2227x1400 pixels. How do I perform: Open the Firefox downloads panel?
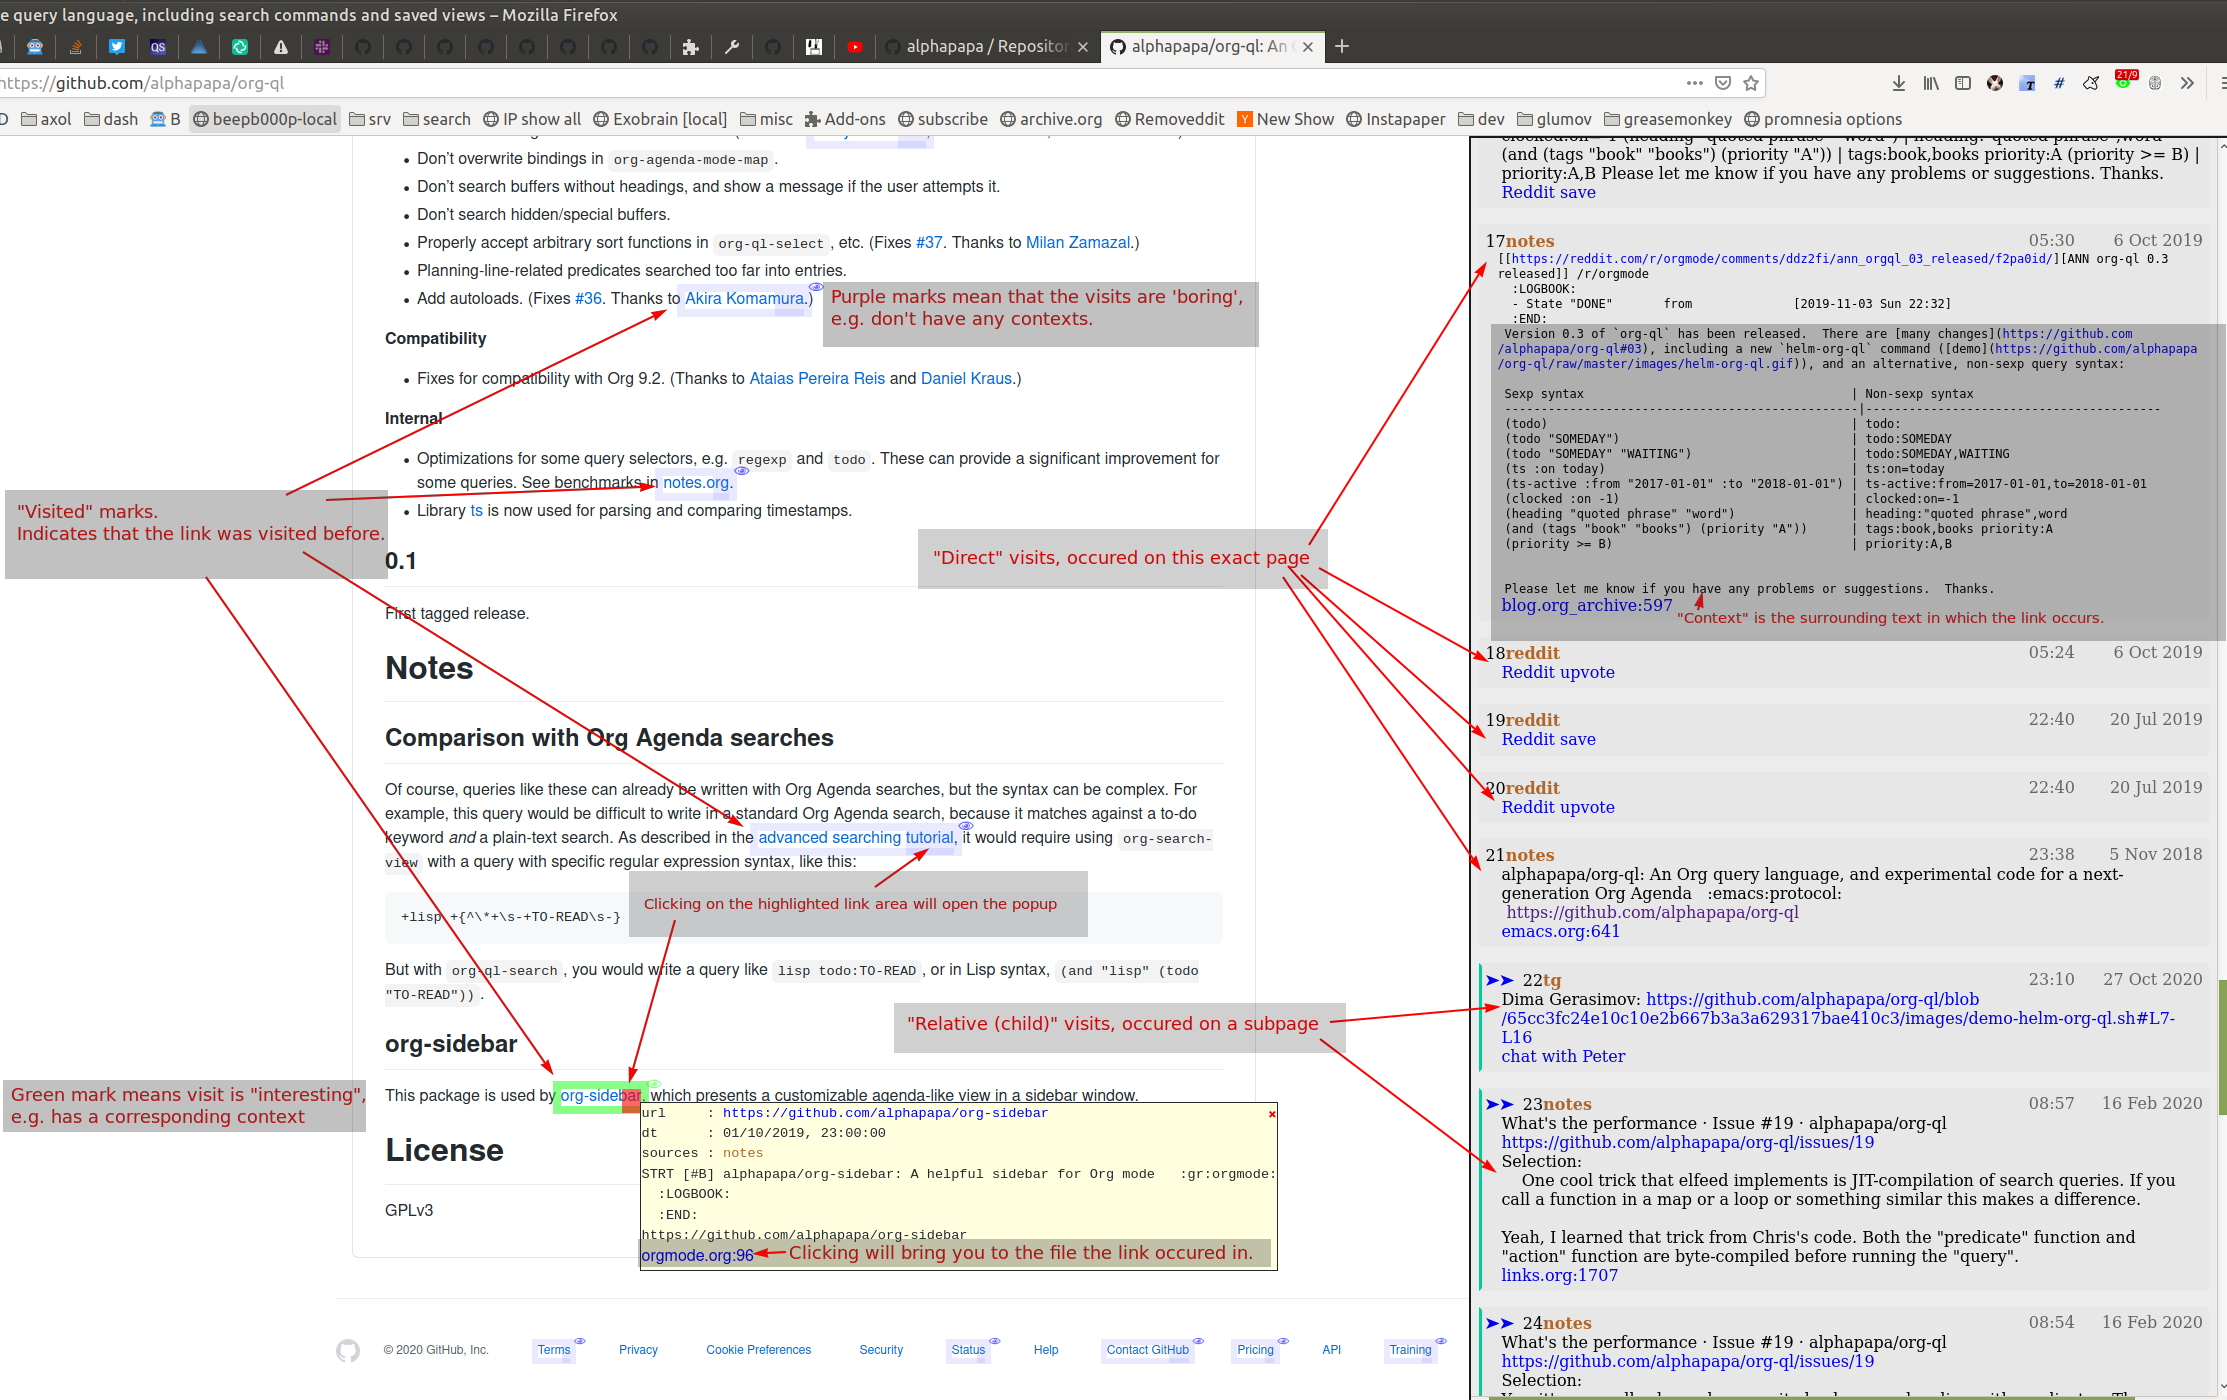click(x=1899, y=83)
